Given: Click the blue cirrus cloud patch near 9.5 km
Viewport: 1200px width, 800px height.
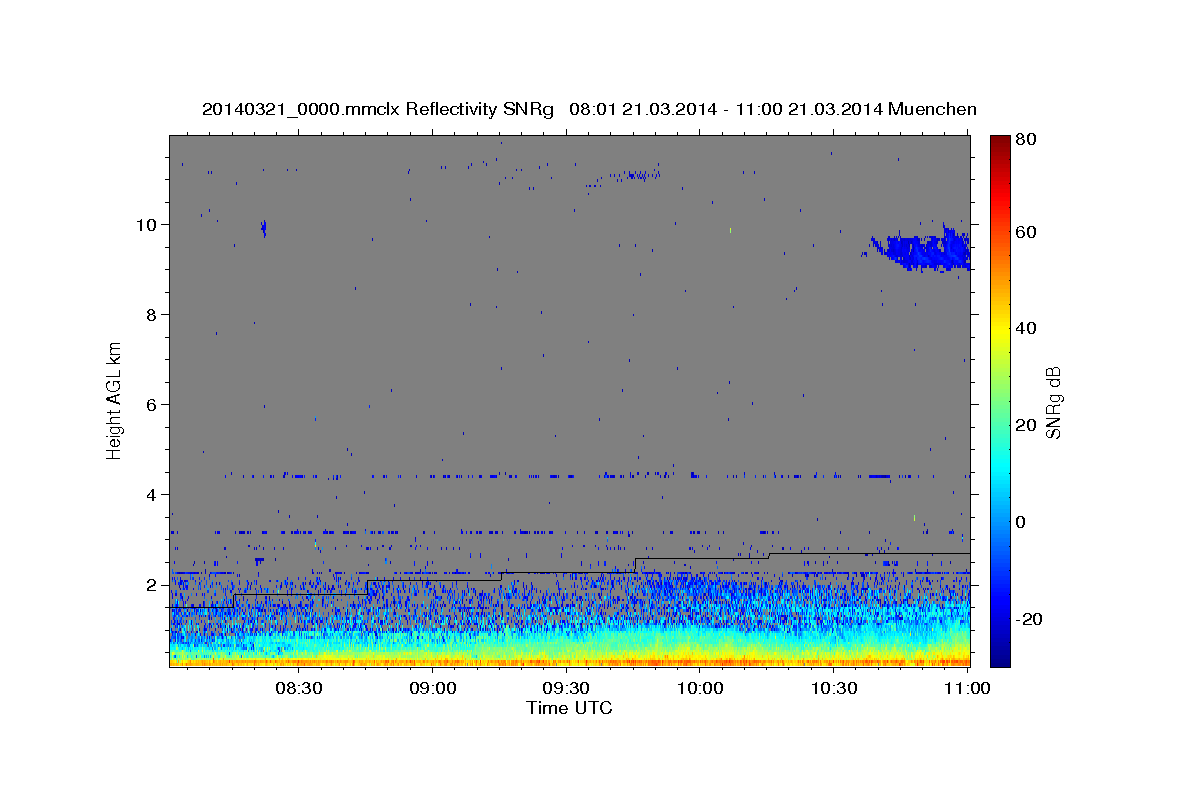Looking at the screenshot, I should (x=918, y=249).
